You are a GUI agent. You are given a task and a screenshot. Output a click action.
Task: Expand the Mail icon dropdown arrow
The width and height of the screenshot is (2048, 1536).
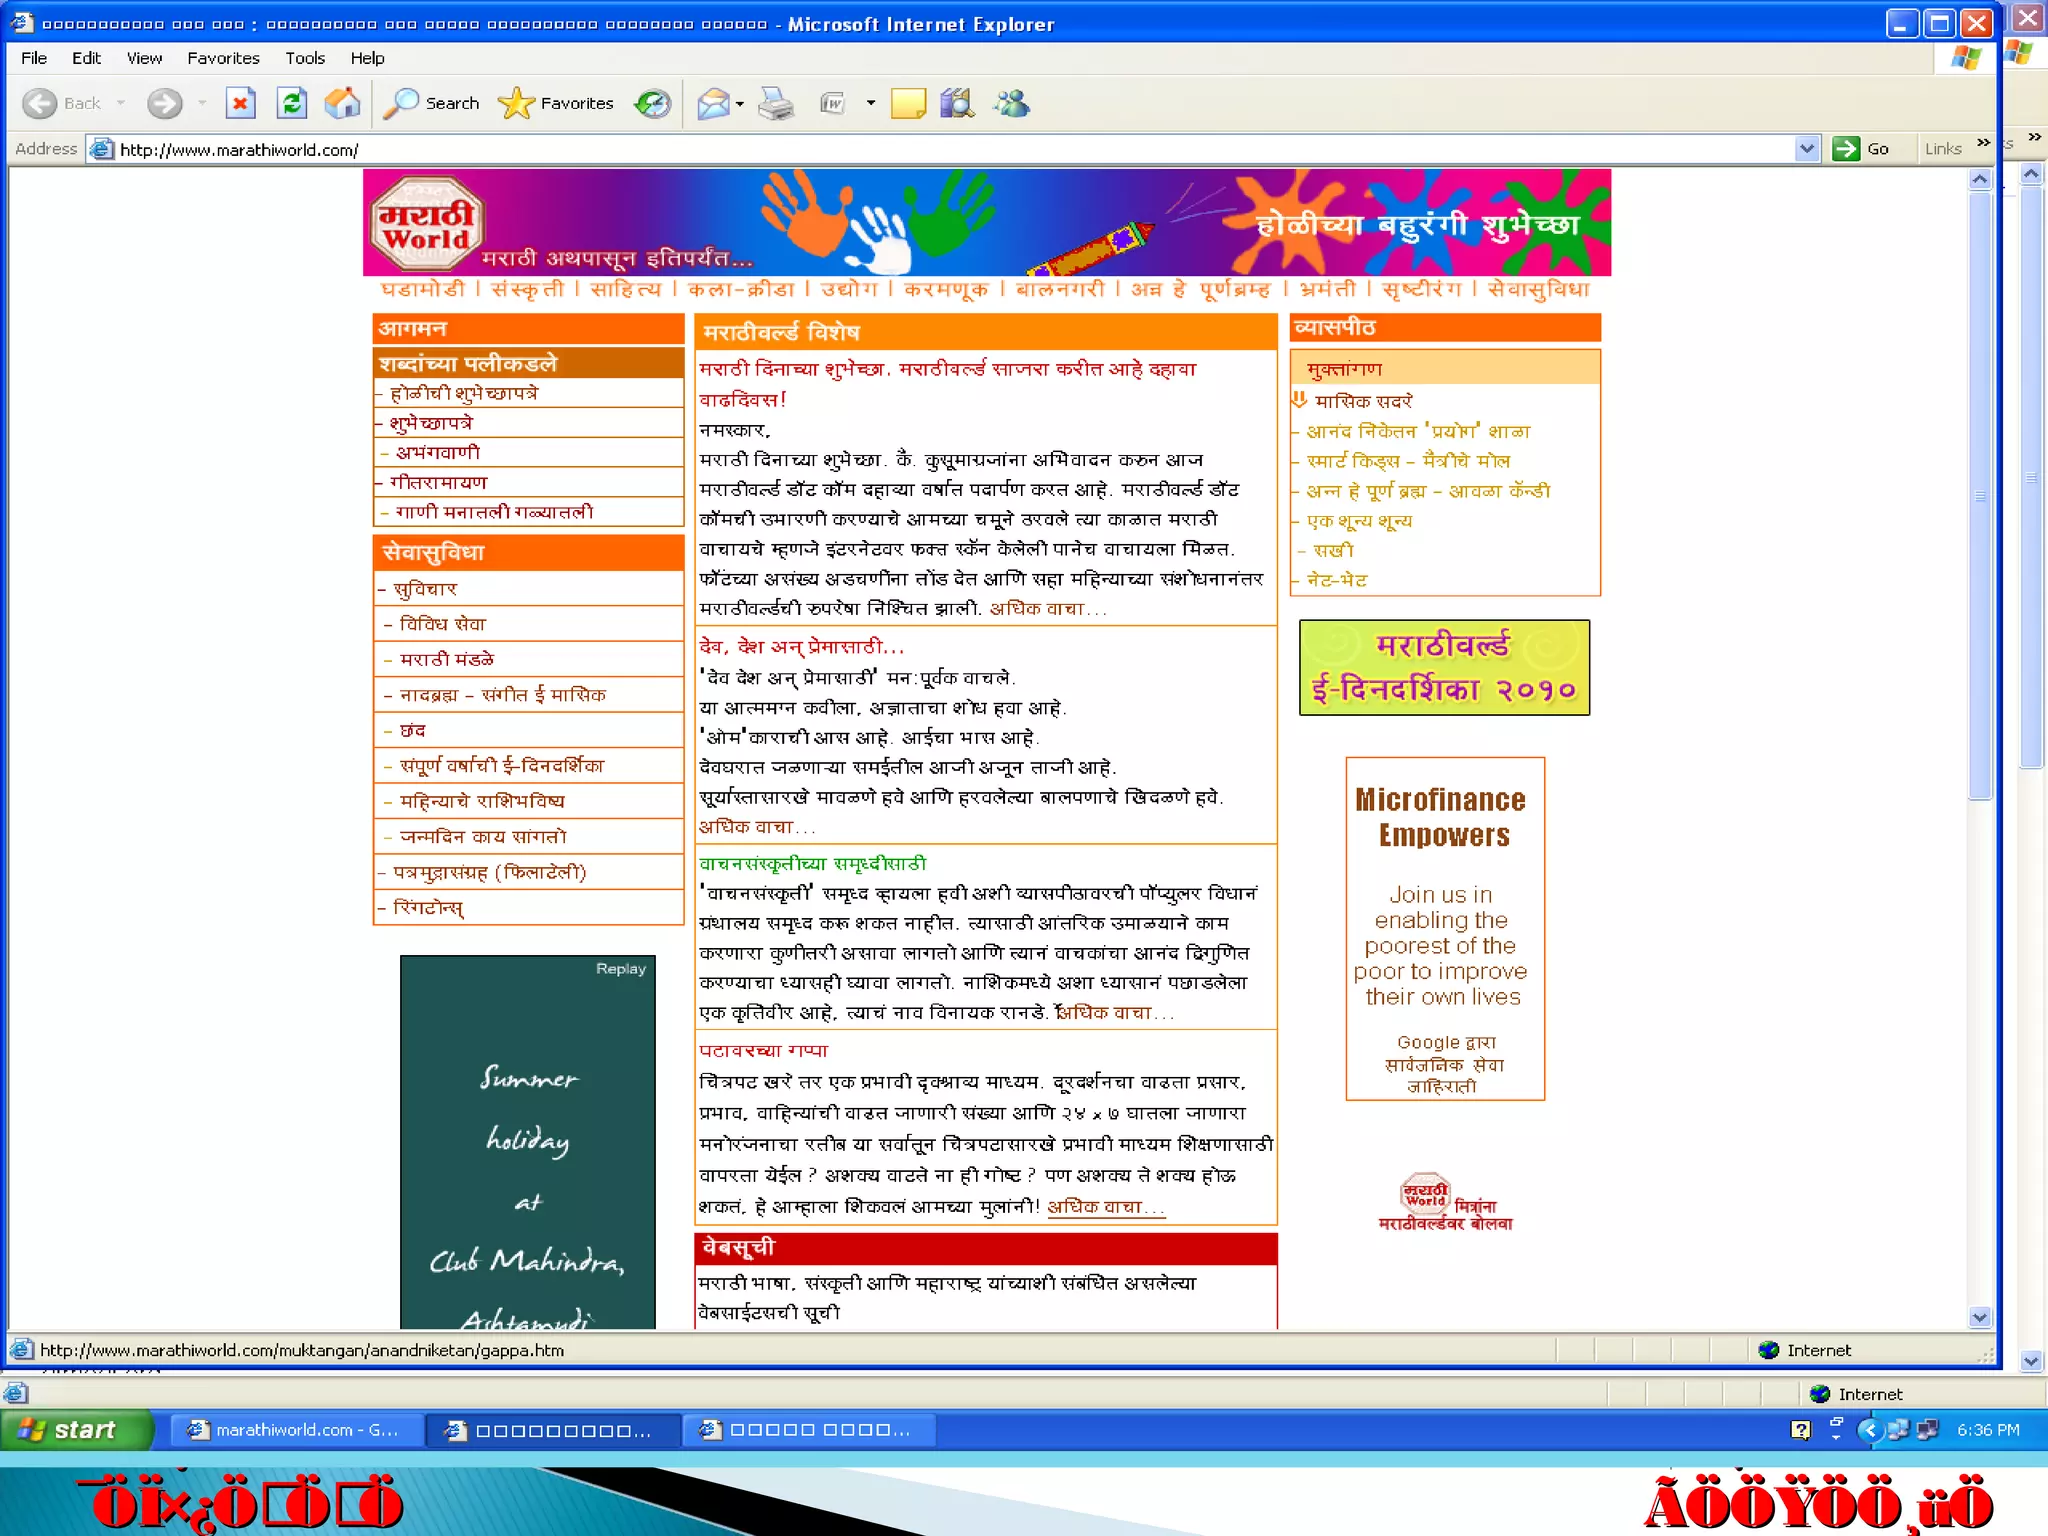[740, 103]
